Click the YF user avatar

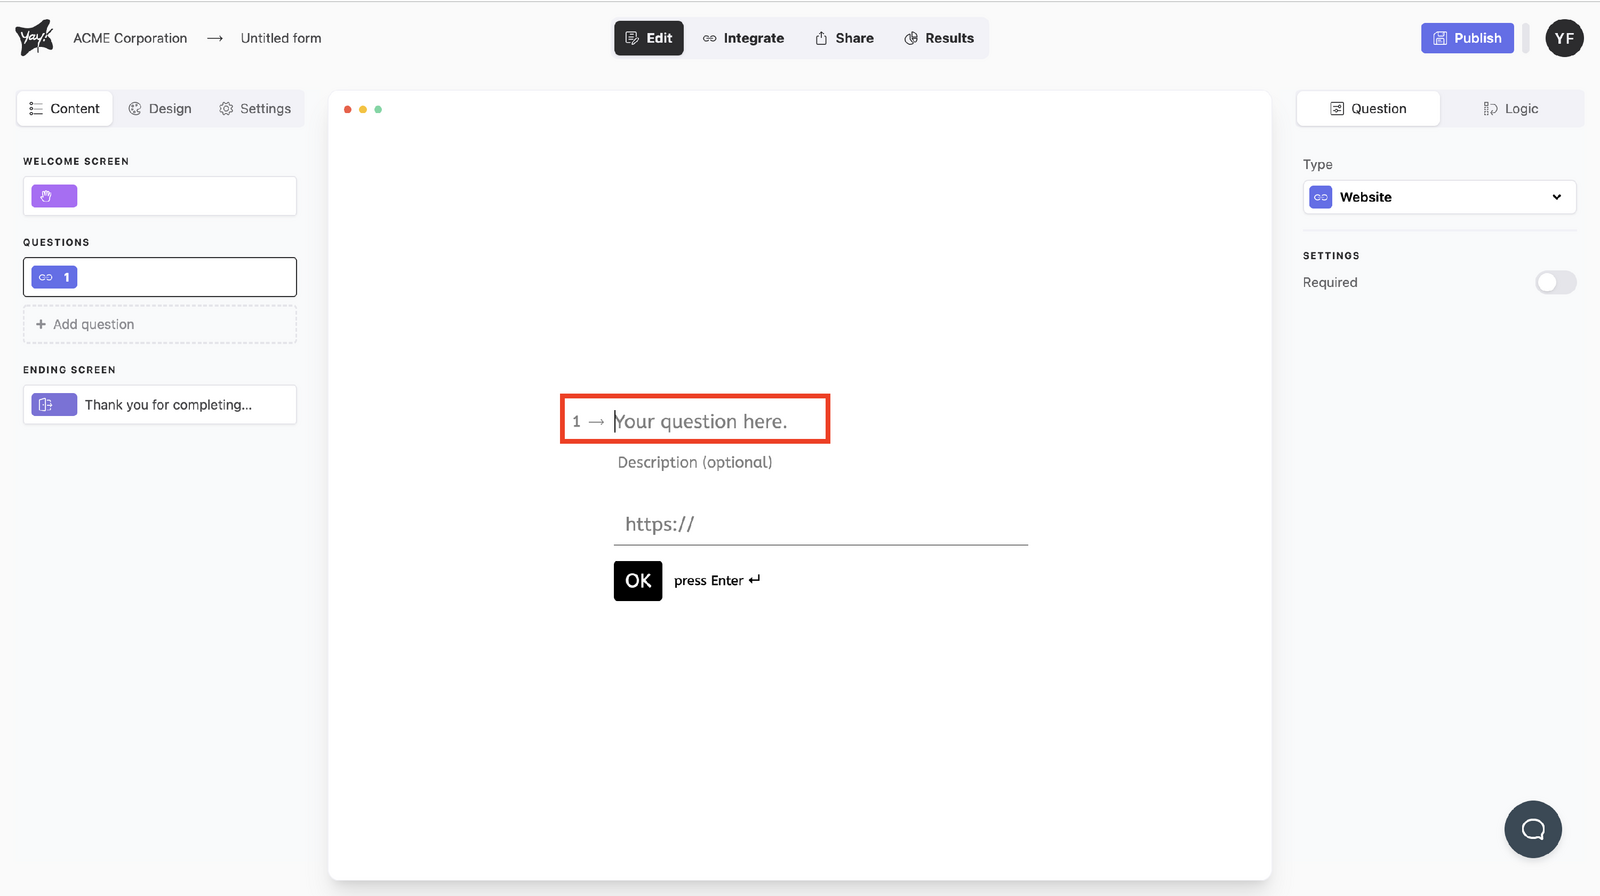(x=1563, y=38)
